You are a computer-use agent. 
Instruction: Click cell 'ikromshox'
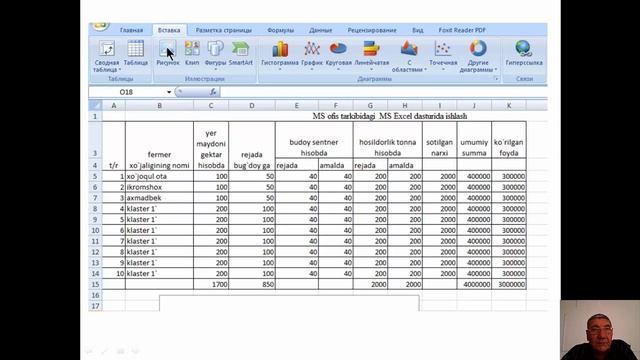pyautogui.click(x=159, y=187)
